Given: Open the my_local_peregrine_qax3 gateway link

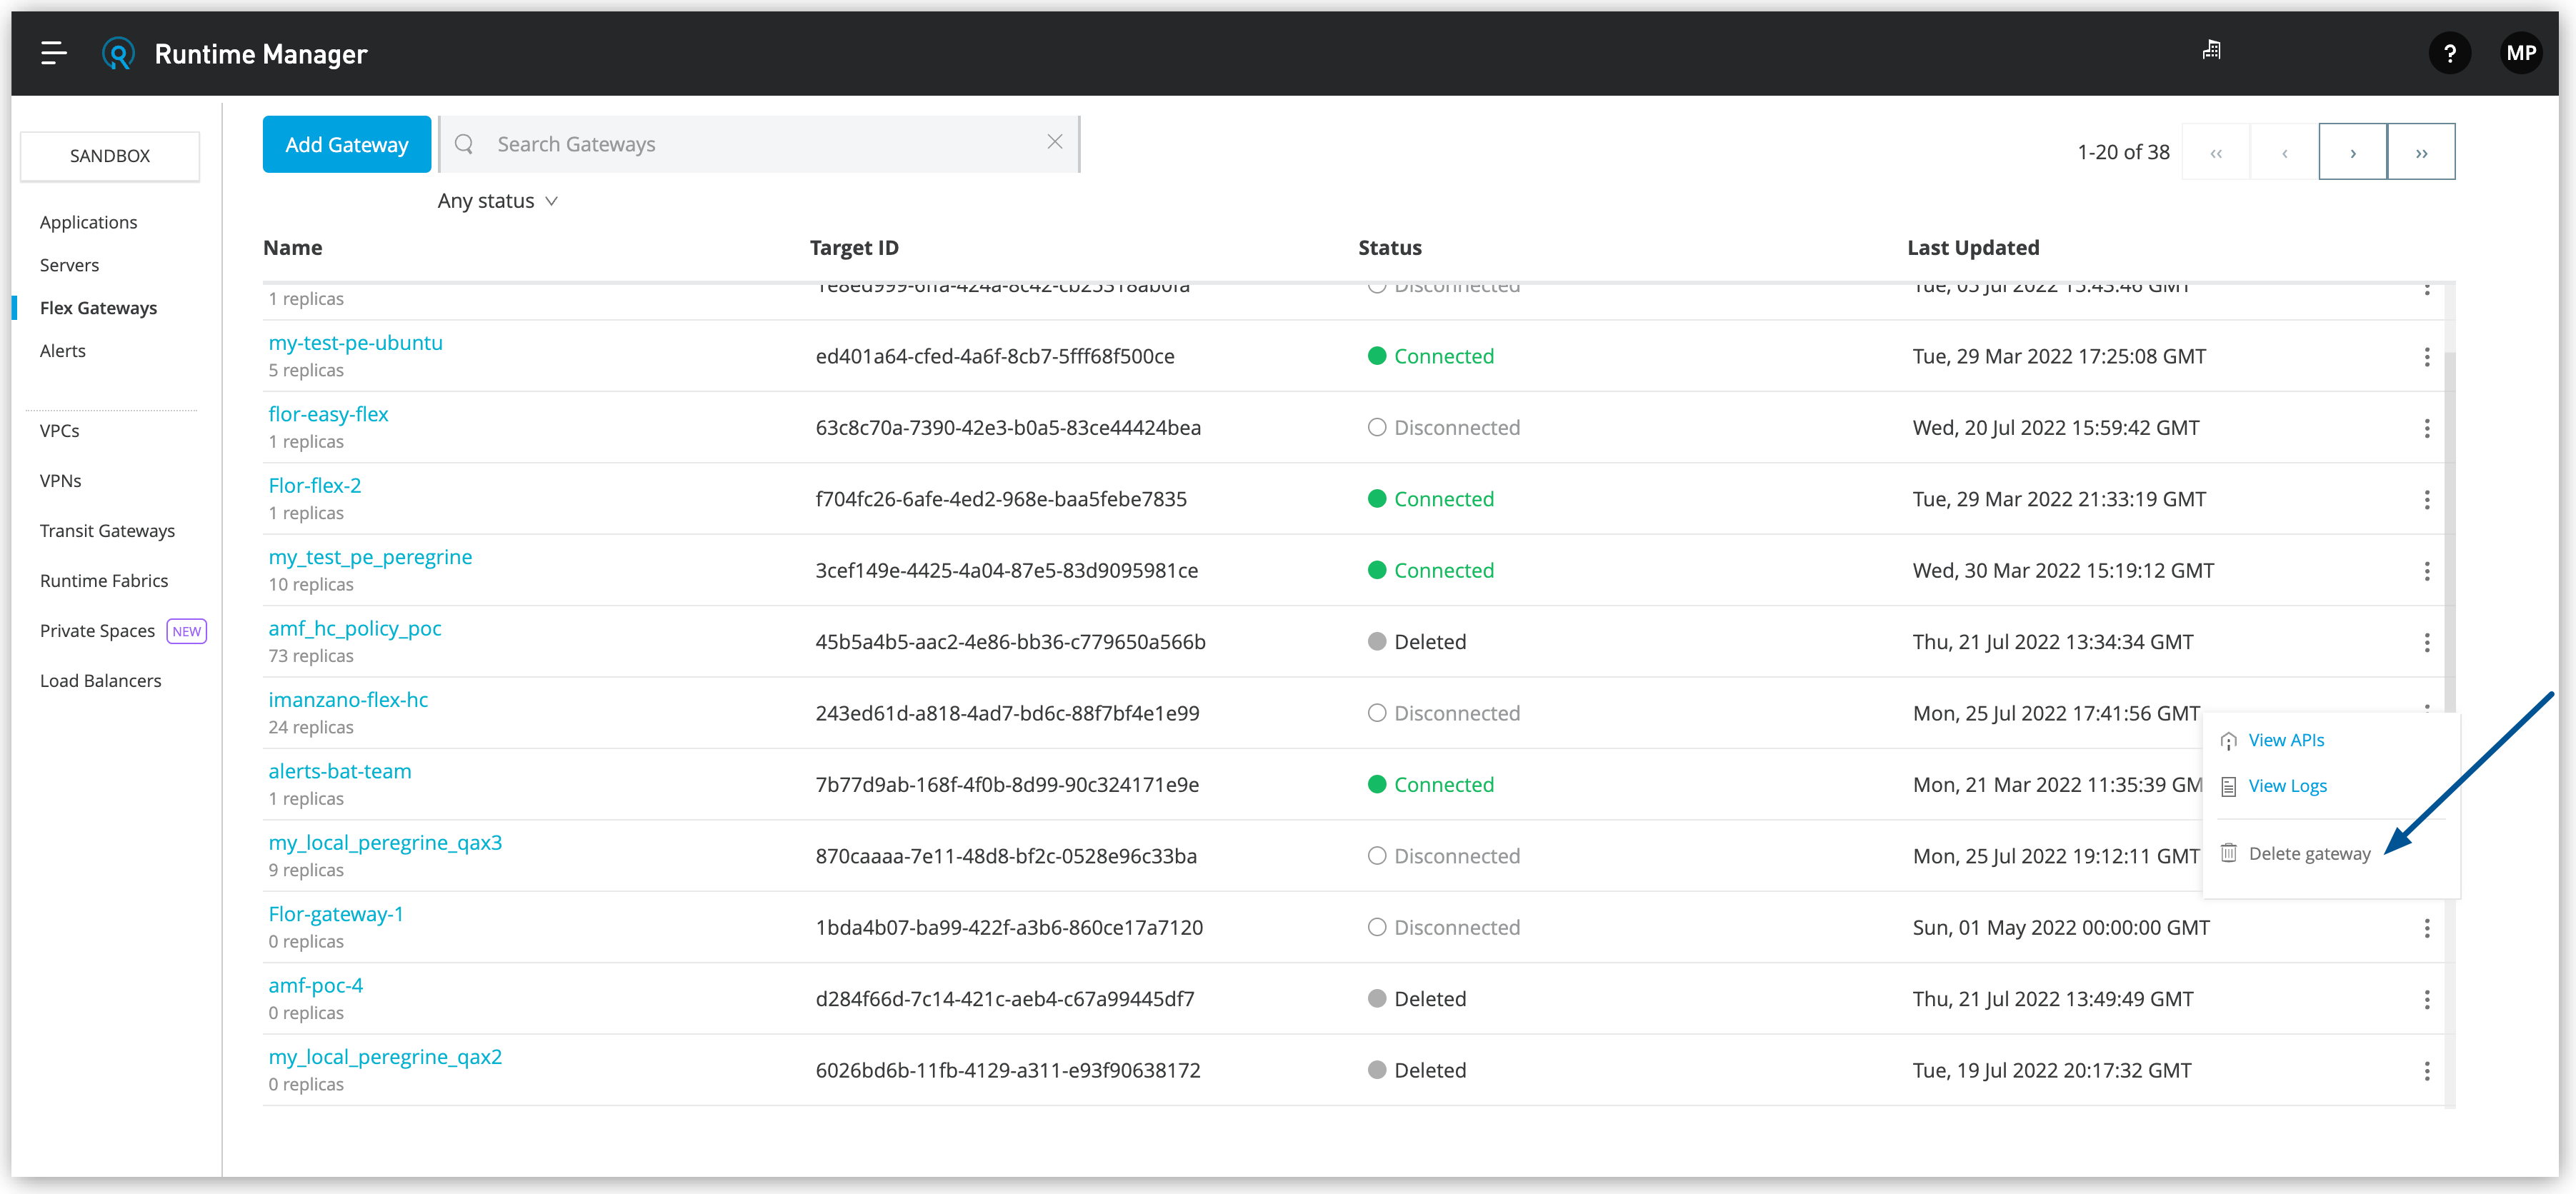Looking at the screenshot, I should coord(385,843).
